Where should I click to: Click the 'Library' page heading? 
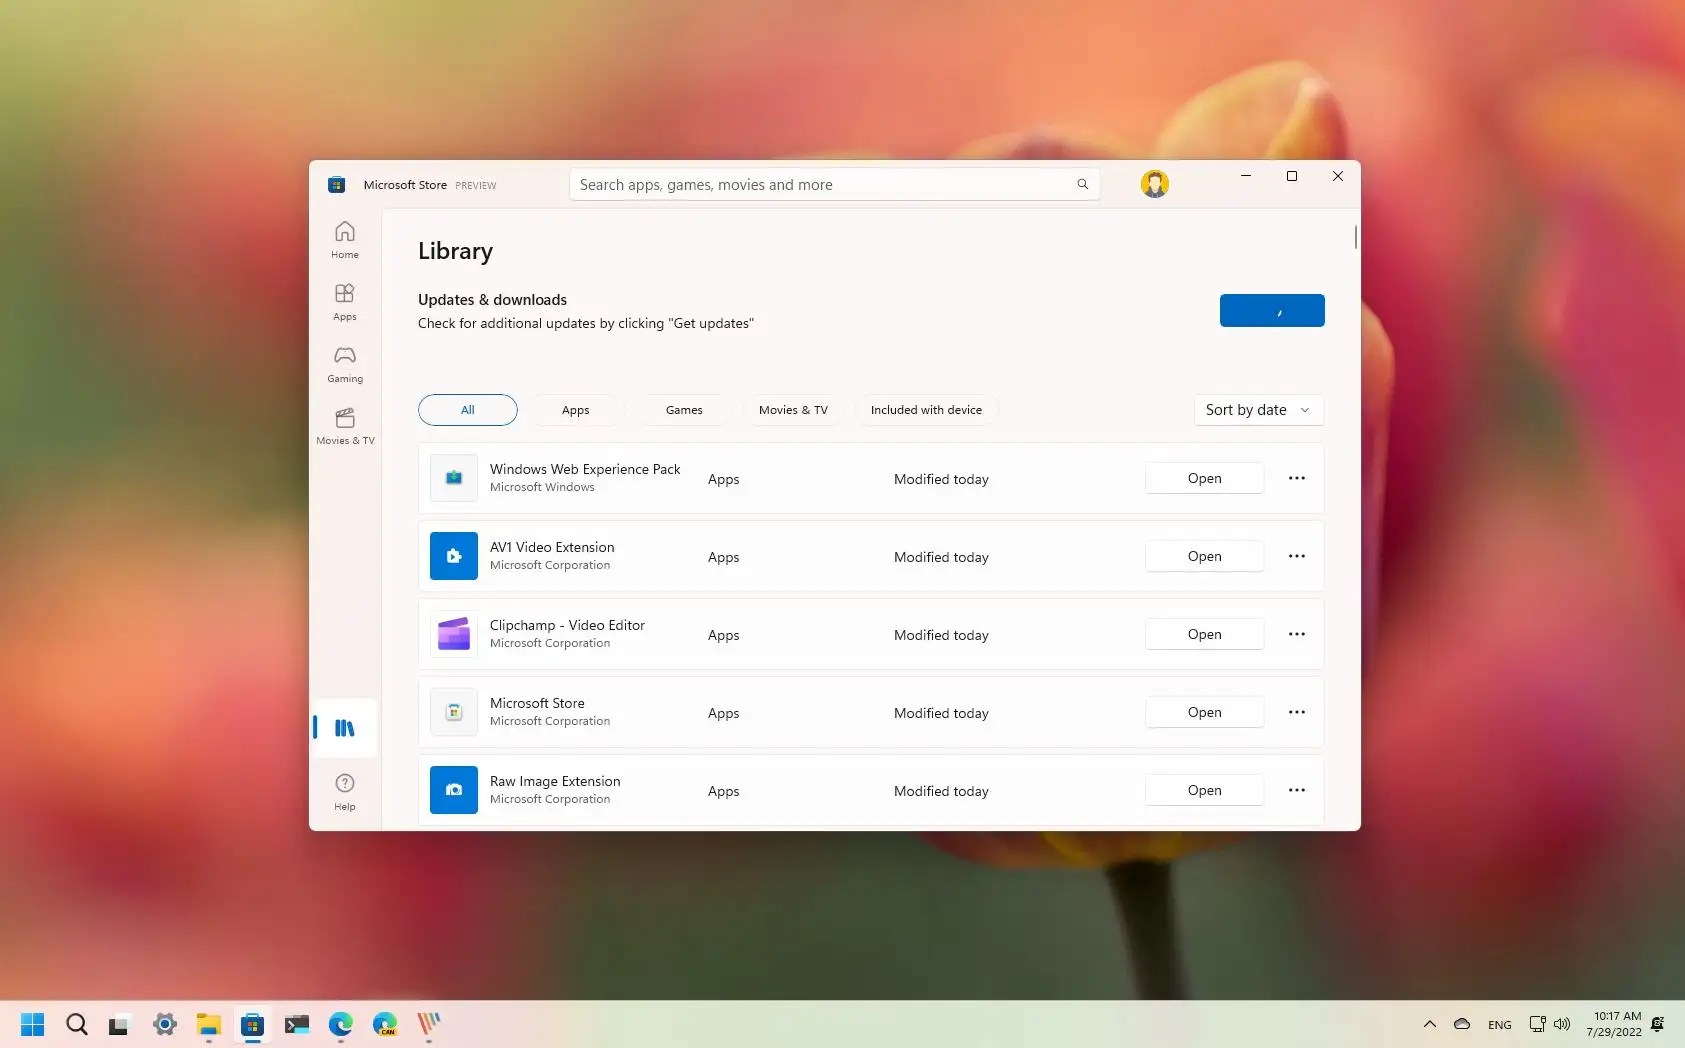coord(455,251)
